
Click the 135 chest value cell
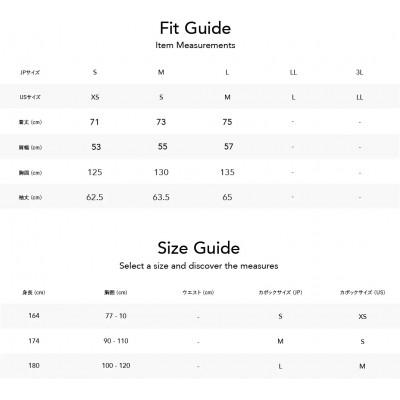pyautogui.click(x=227, y=172)
